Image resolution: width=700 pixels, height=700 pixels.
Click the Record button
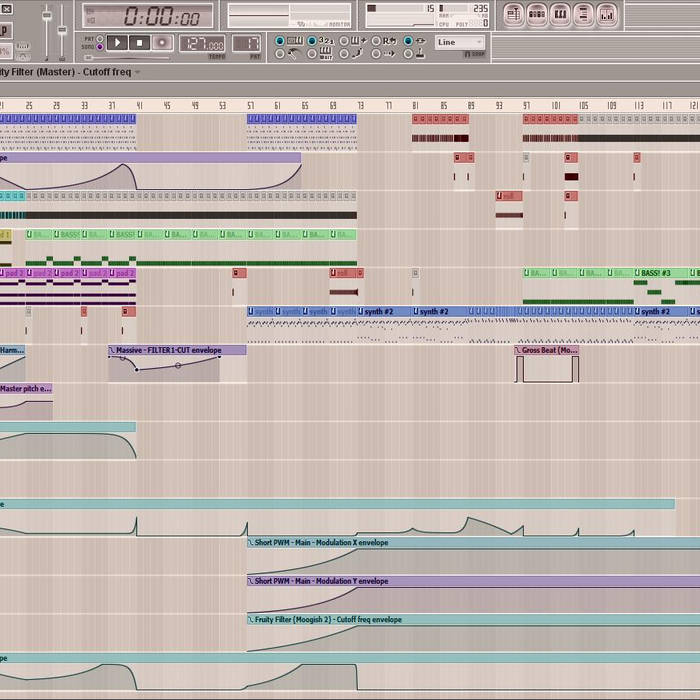[163, 43]
